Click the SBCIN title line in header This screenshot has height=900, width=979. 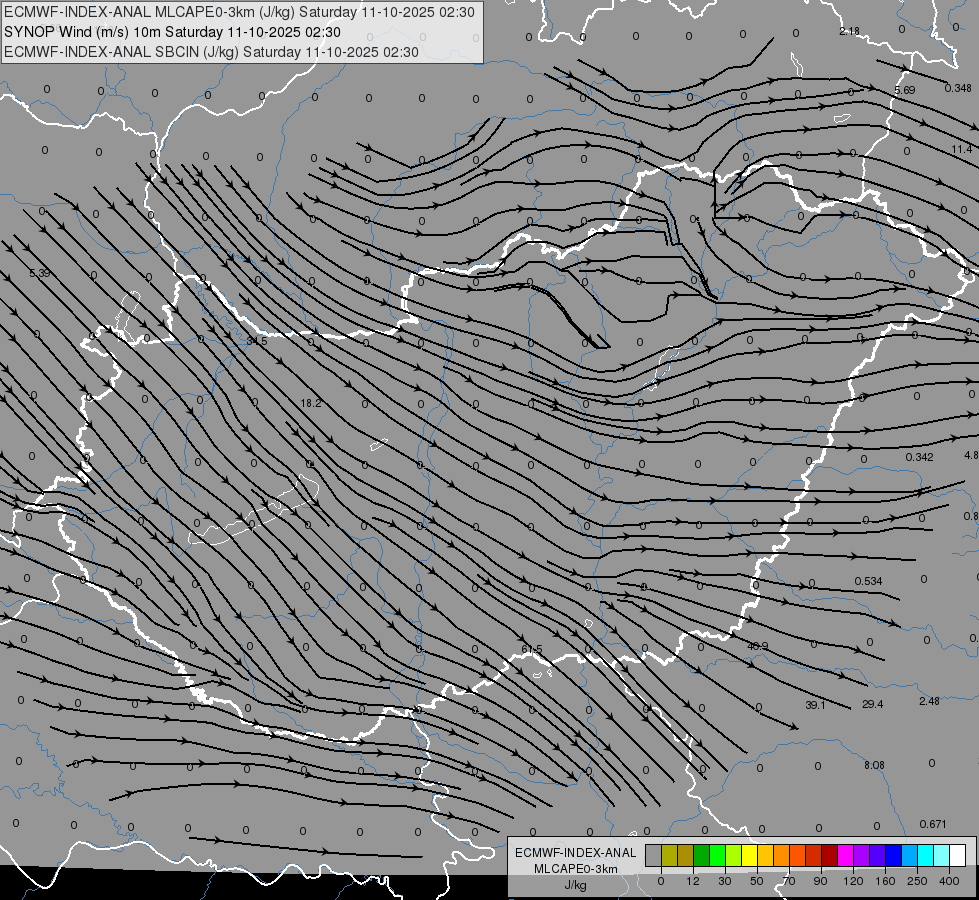pyautogui.click(x=211, y=52)
